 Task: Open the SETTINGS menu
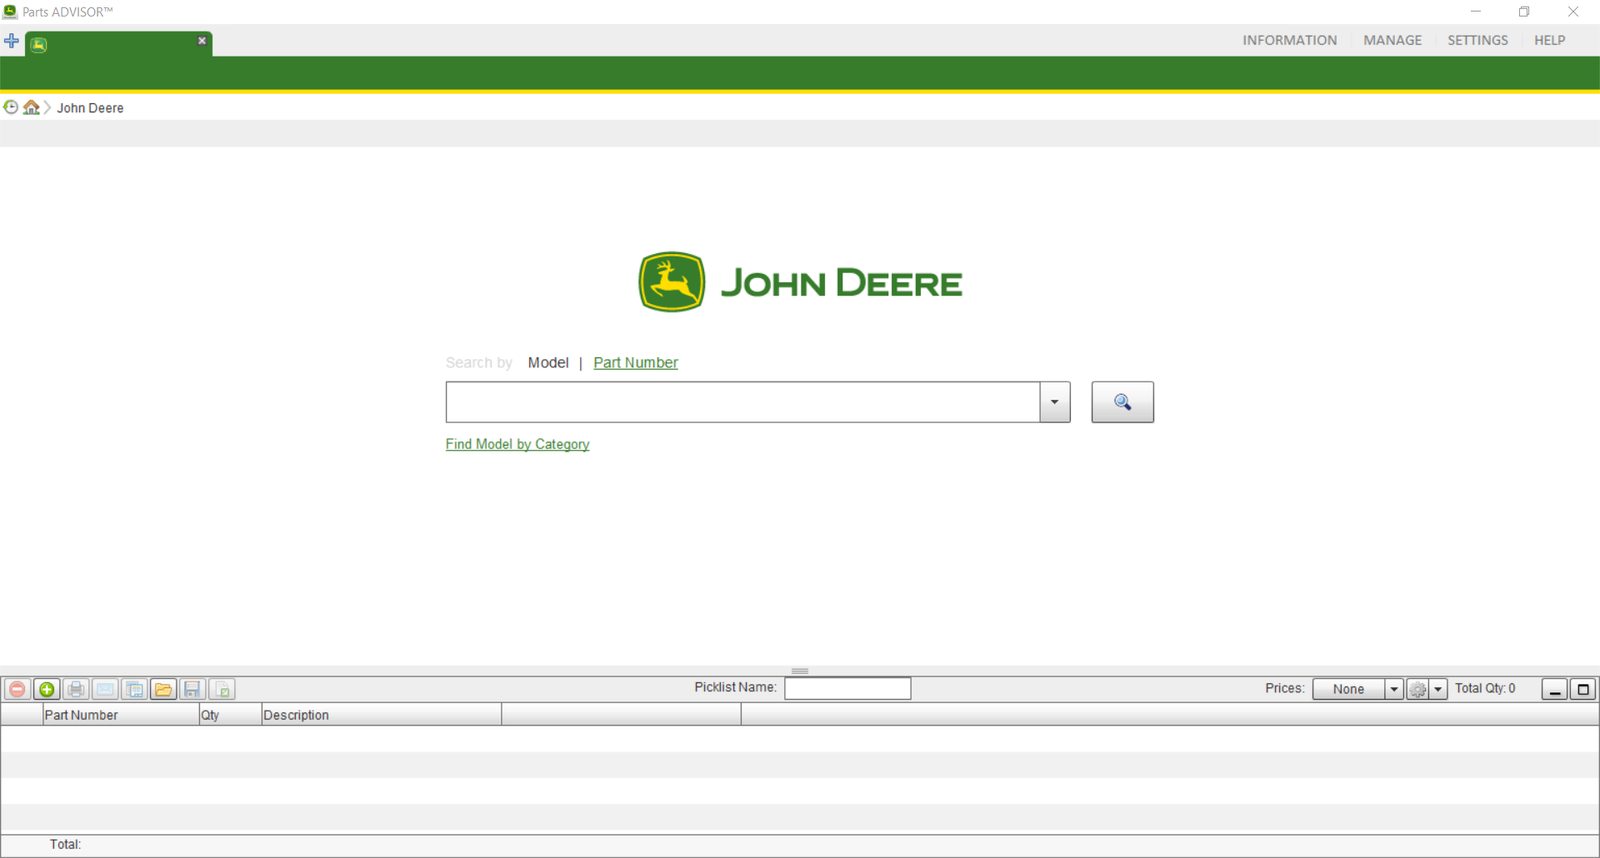click(x=1477, y=40)
